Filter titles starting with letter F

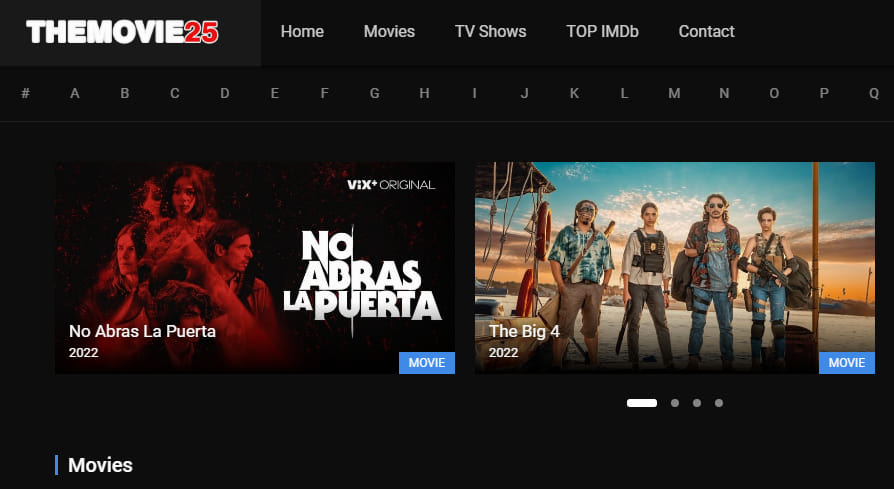click(x=324, y=93)
